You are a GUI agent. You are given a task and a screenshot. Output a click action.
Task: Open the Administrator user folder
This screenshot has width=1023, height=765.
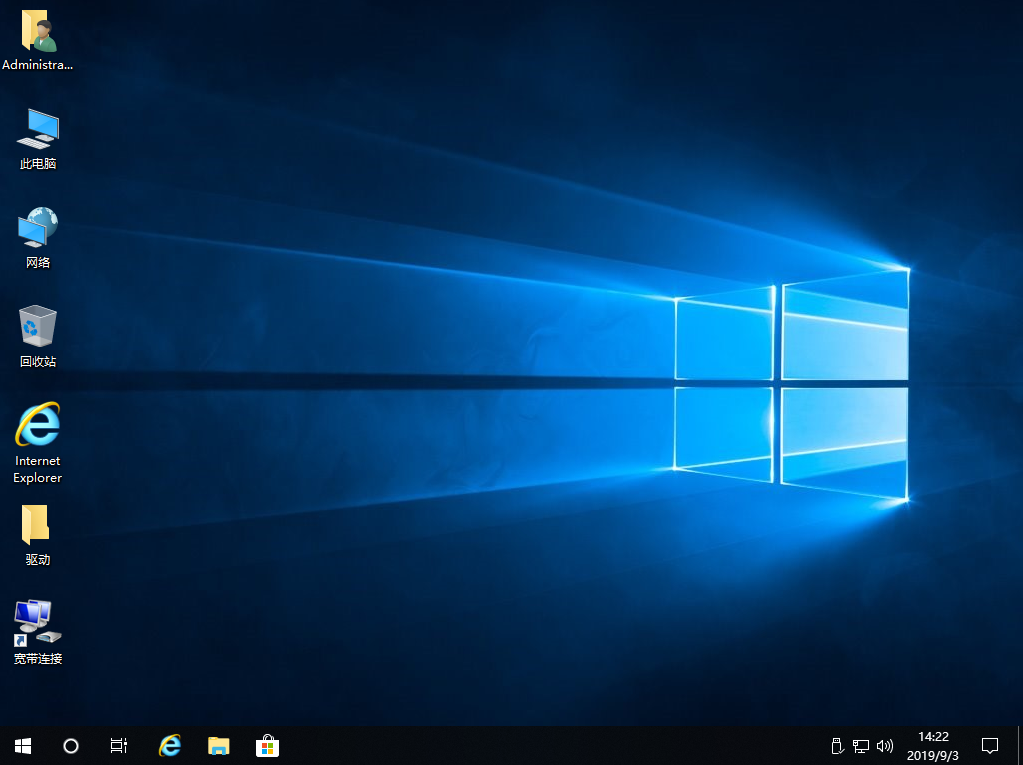(37, 30)
